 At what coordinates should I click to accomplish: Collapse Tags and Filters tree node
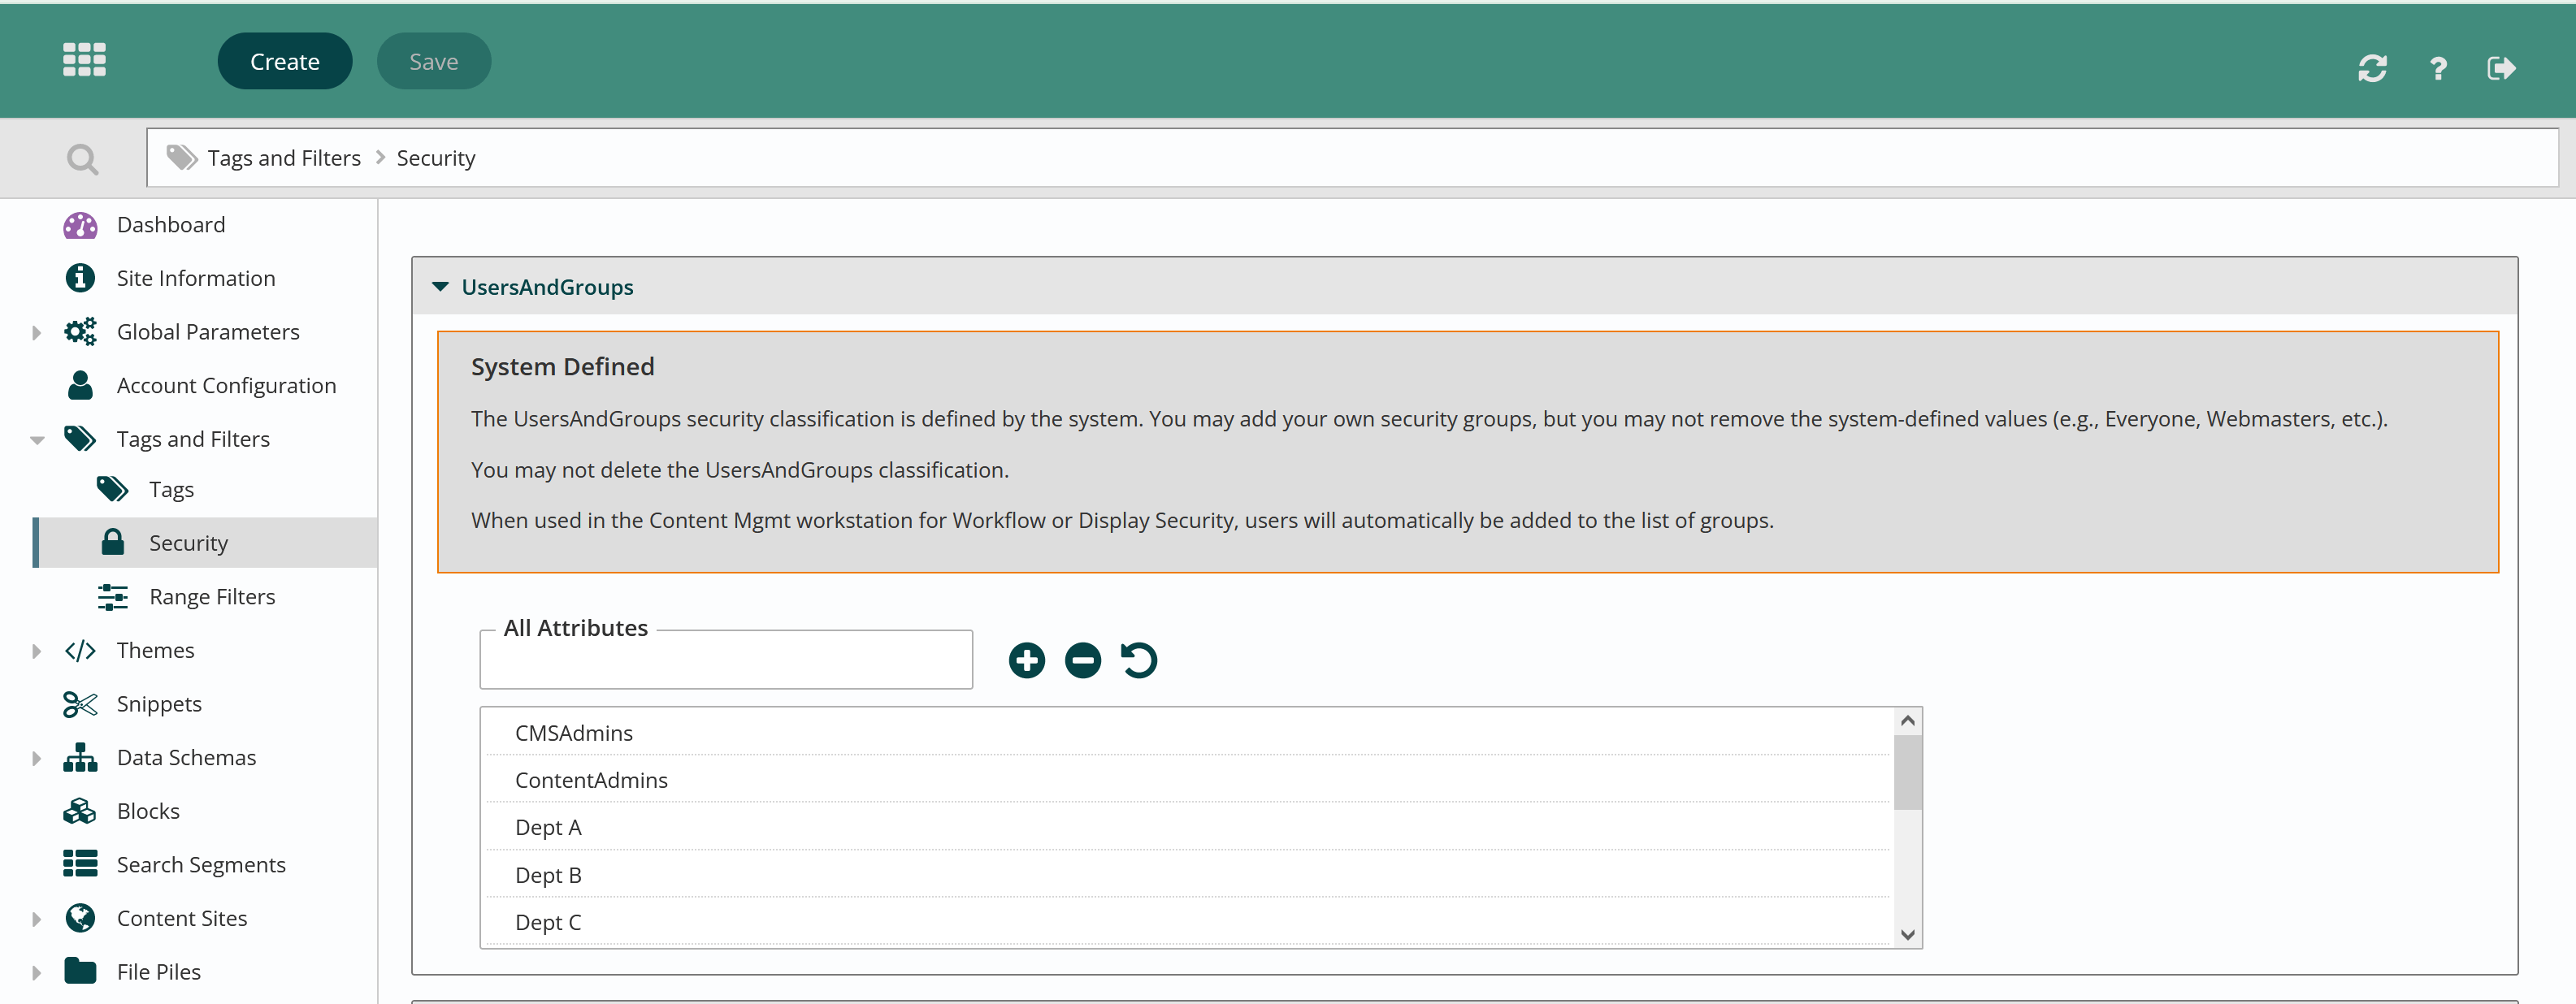click(37, 440)
